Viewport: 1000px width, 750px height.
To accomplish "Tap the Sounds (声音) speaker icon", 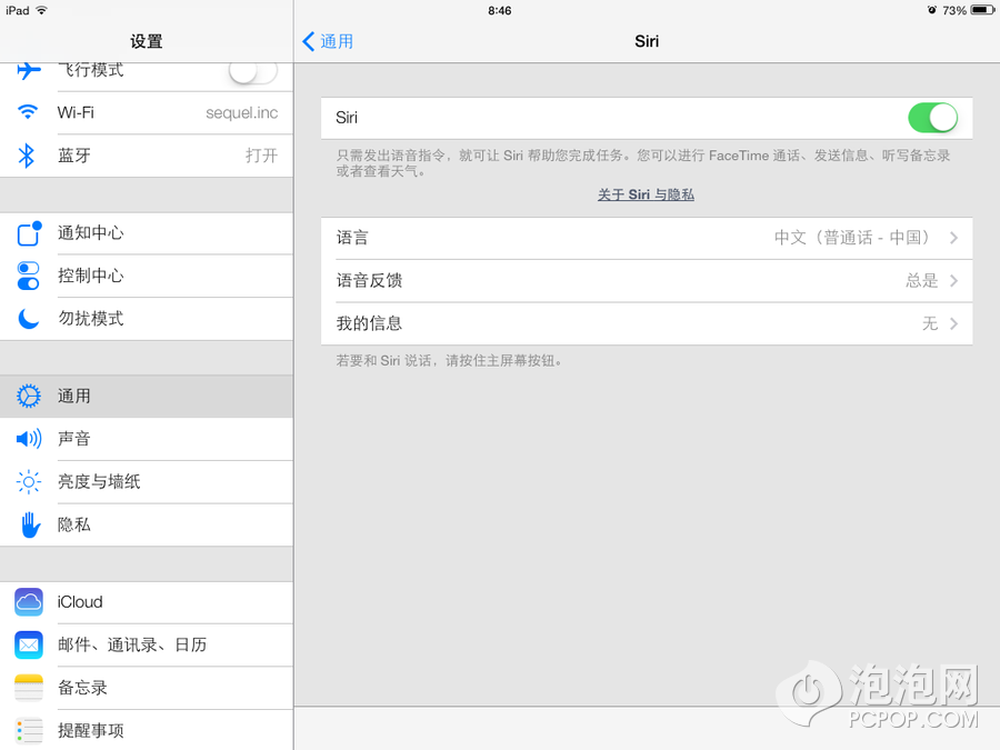I will tap(29, 439).
